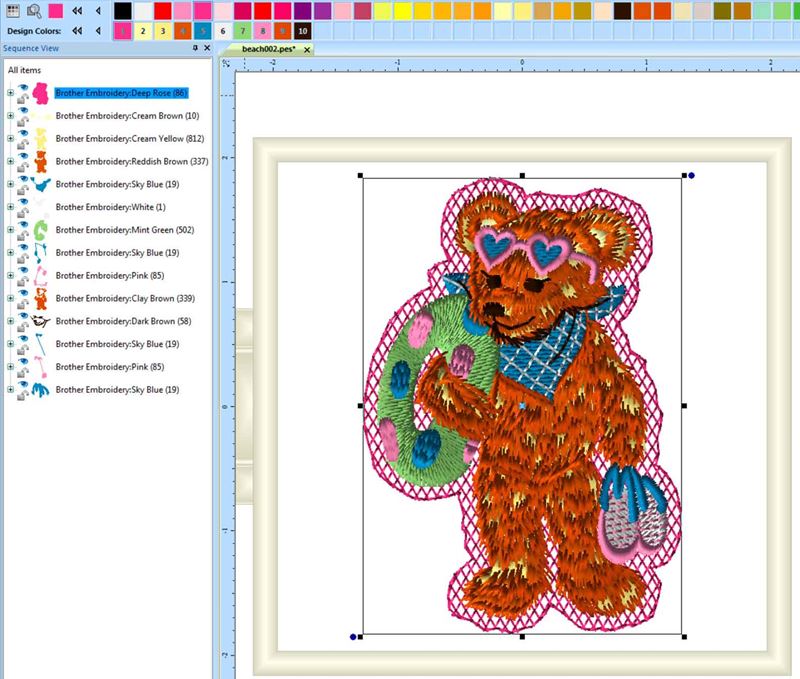Hide the Dark Brown (58) layer via eye
The height and width of the screenshot is (679, 800).
23,316
